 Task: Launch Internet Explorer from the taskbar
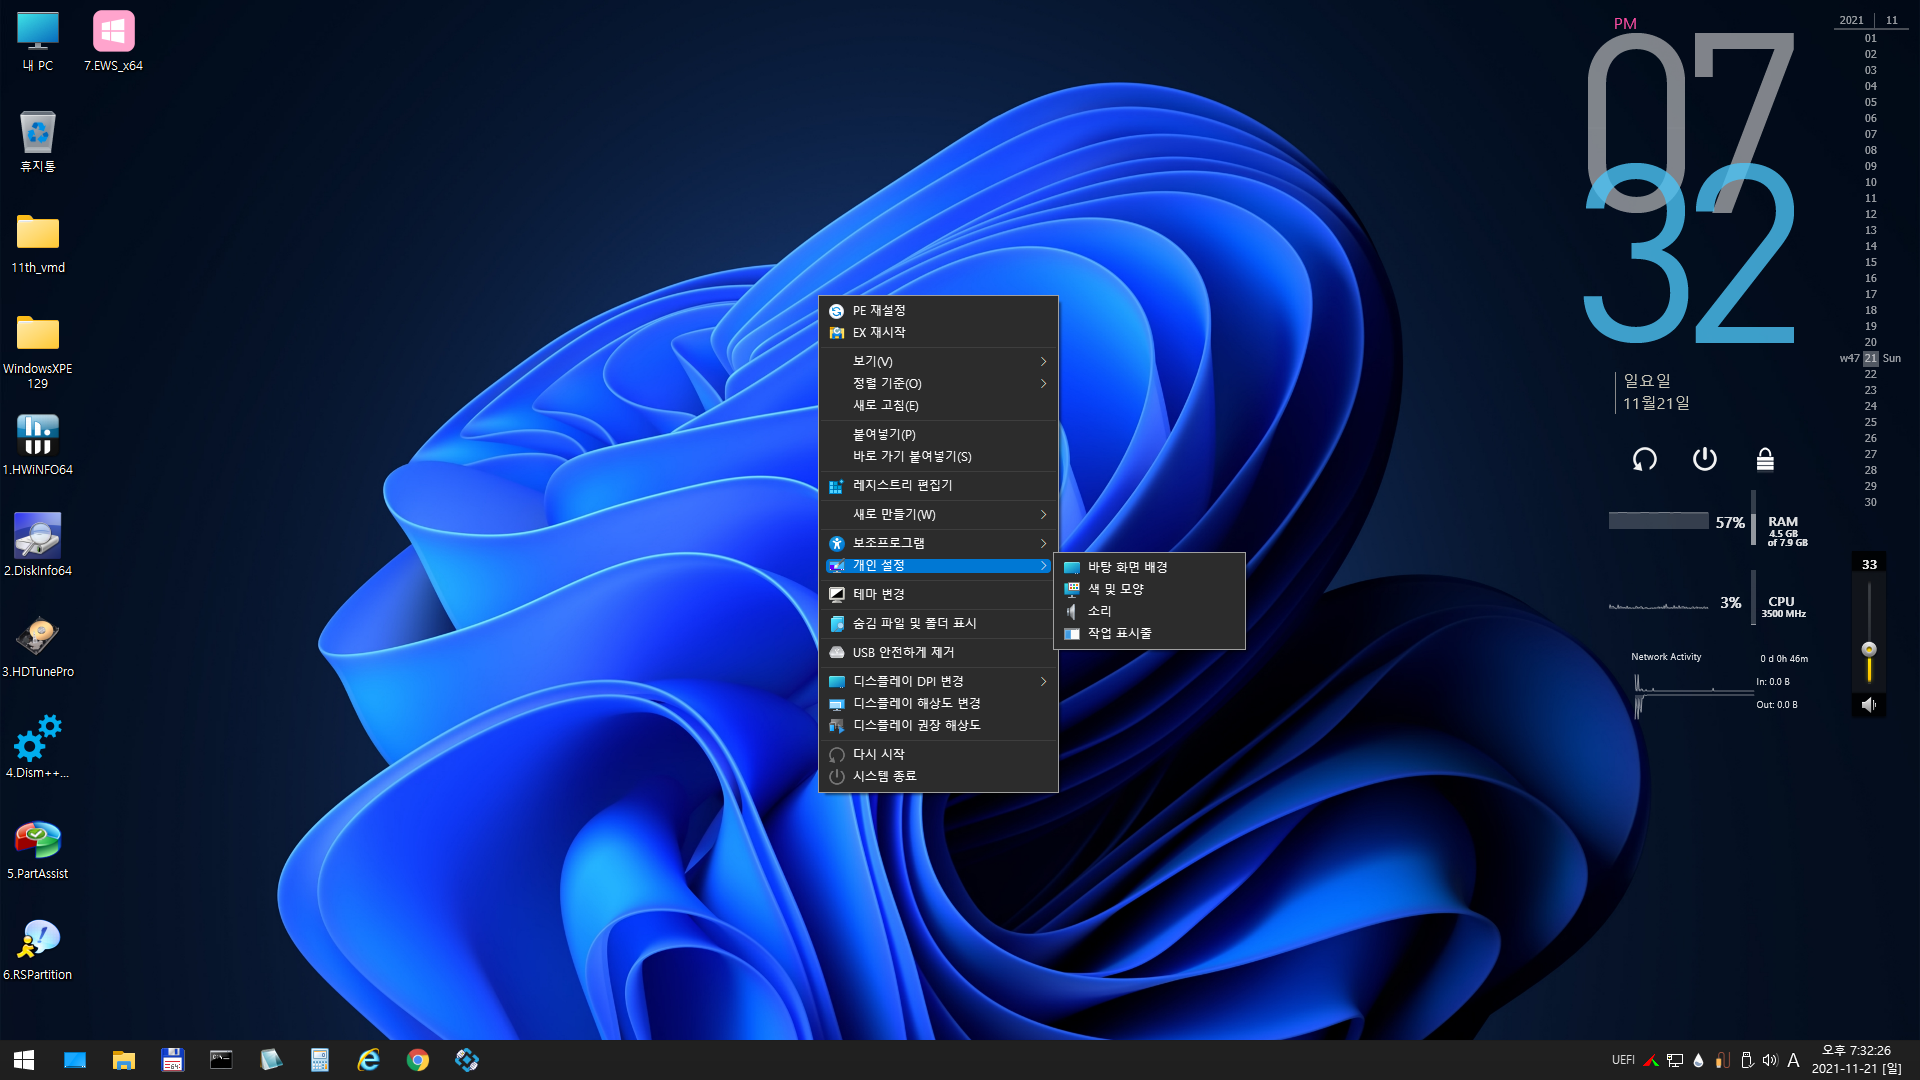point(368,1060)
